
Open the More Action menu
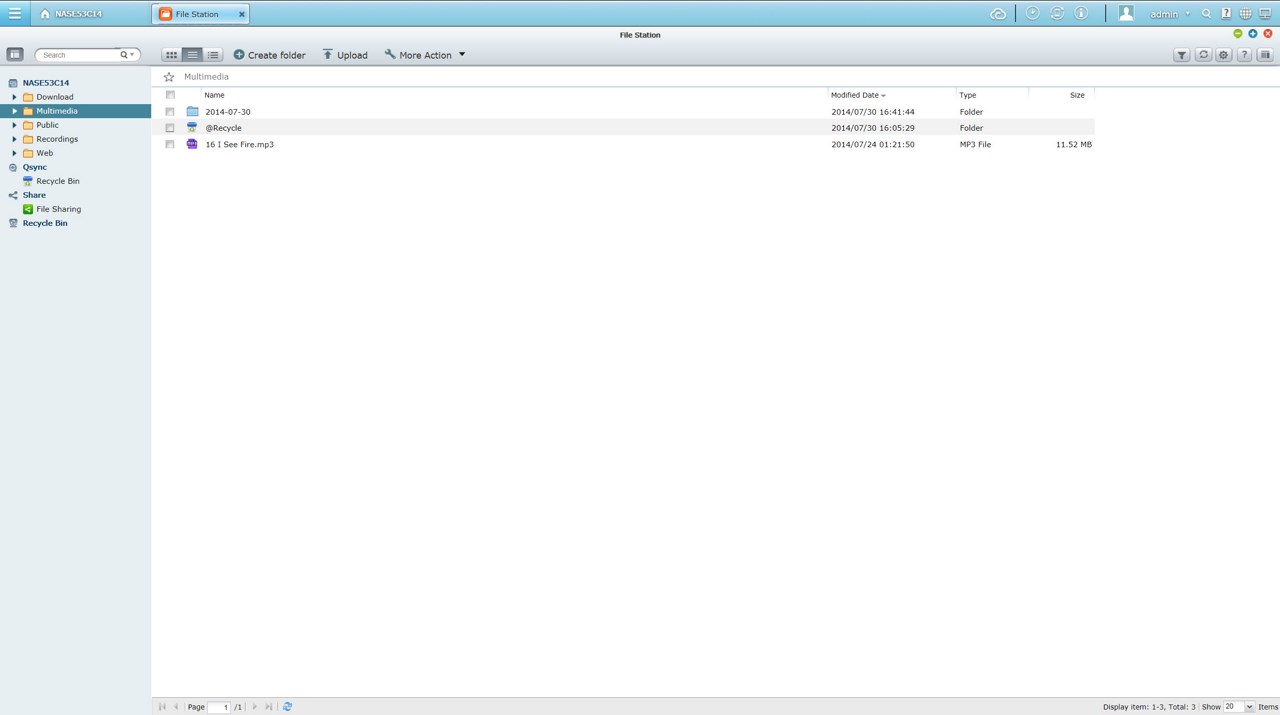[x=425, y=55]
